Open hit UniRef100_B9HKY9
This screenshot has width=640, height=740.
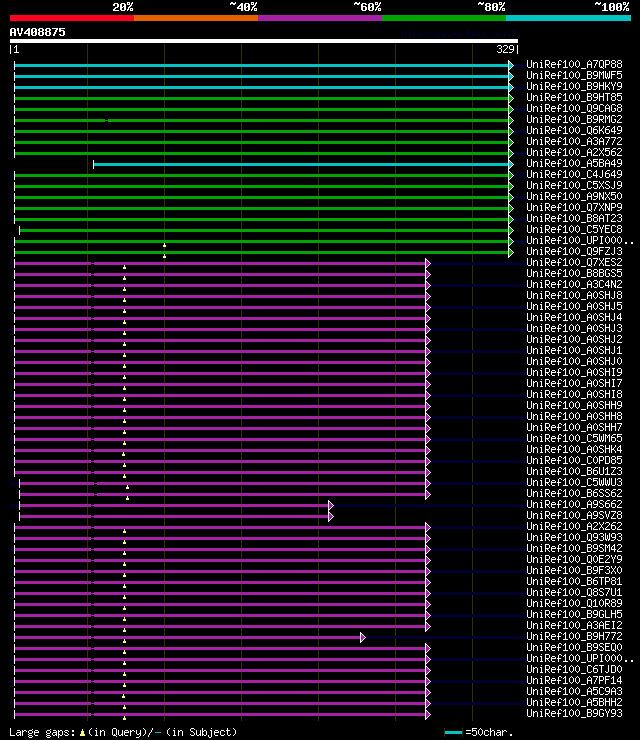(x=574, y=86)
